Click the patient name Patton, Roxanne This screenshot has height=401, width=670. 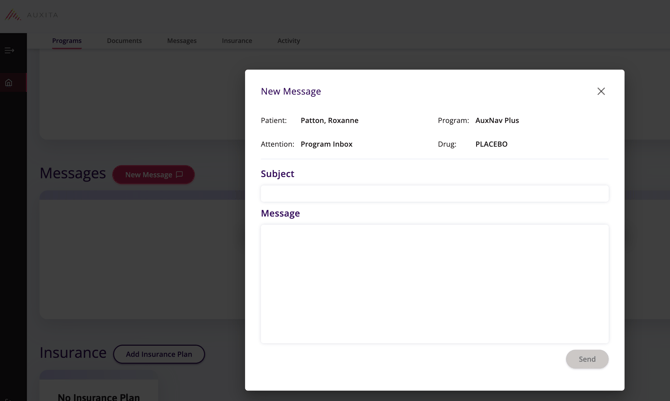click(x=329, y=120)
